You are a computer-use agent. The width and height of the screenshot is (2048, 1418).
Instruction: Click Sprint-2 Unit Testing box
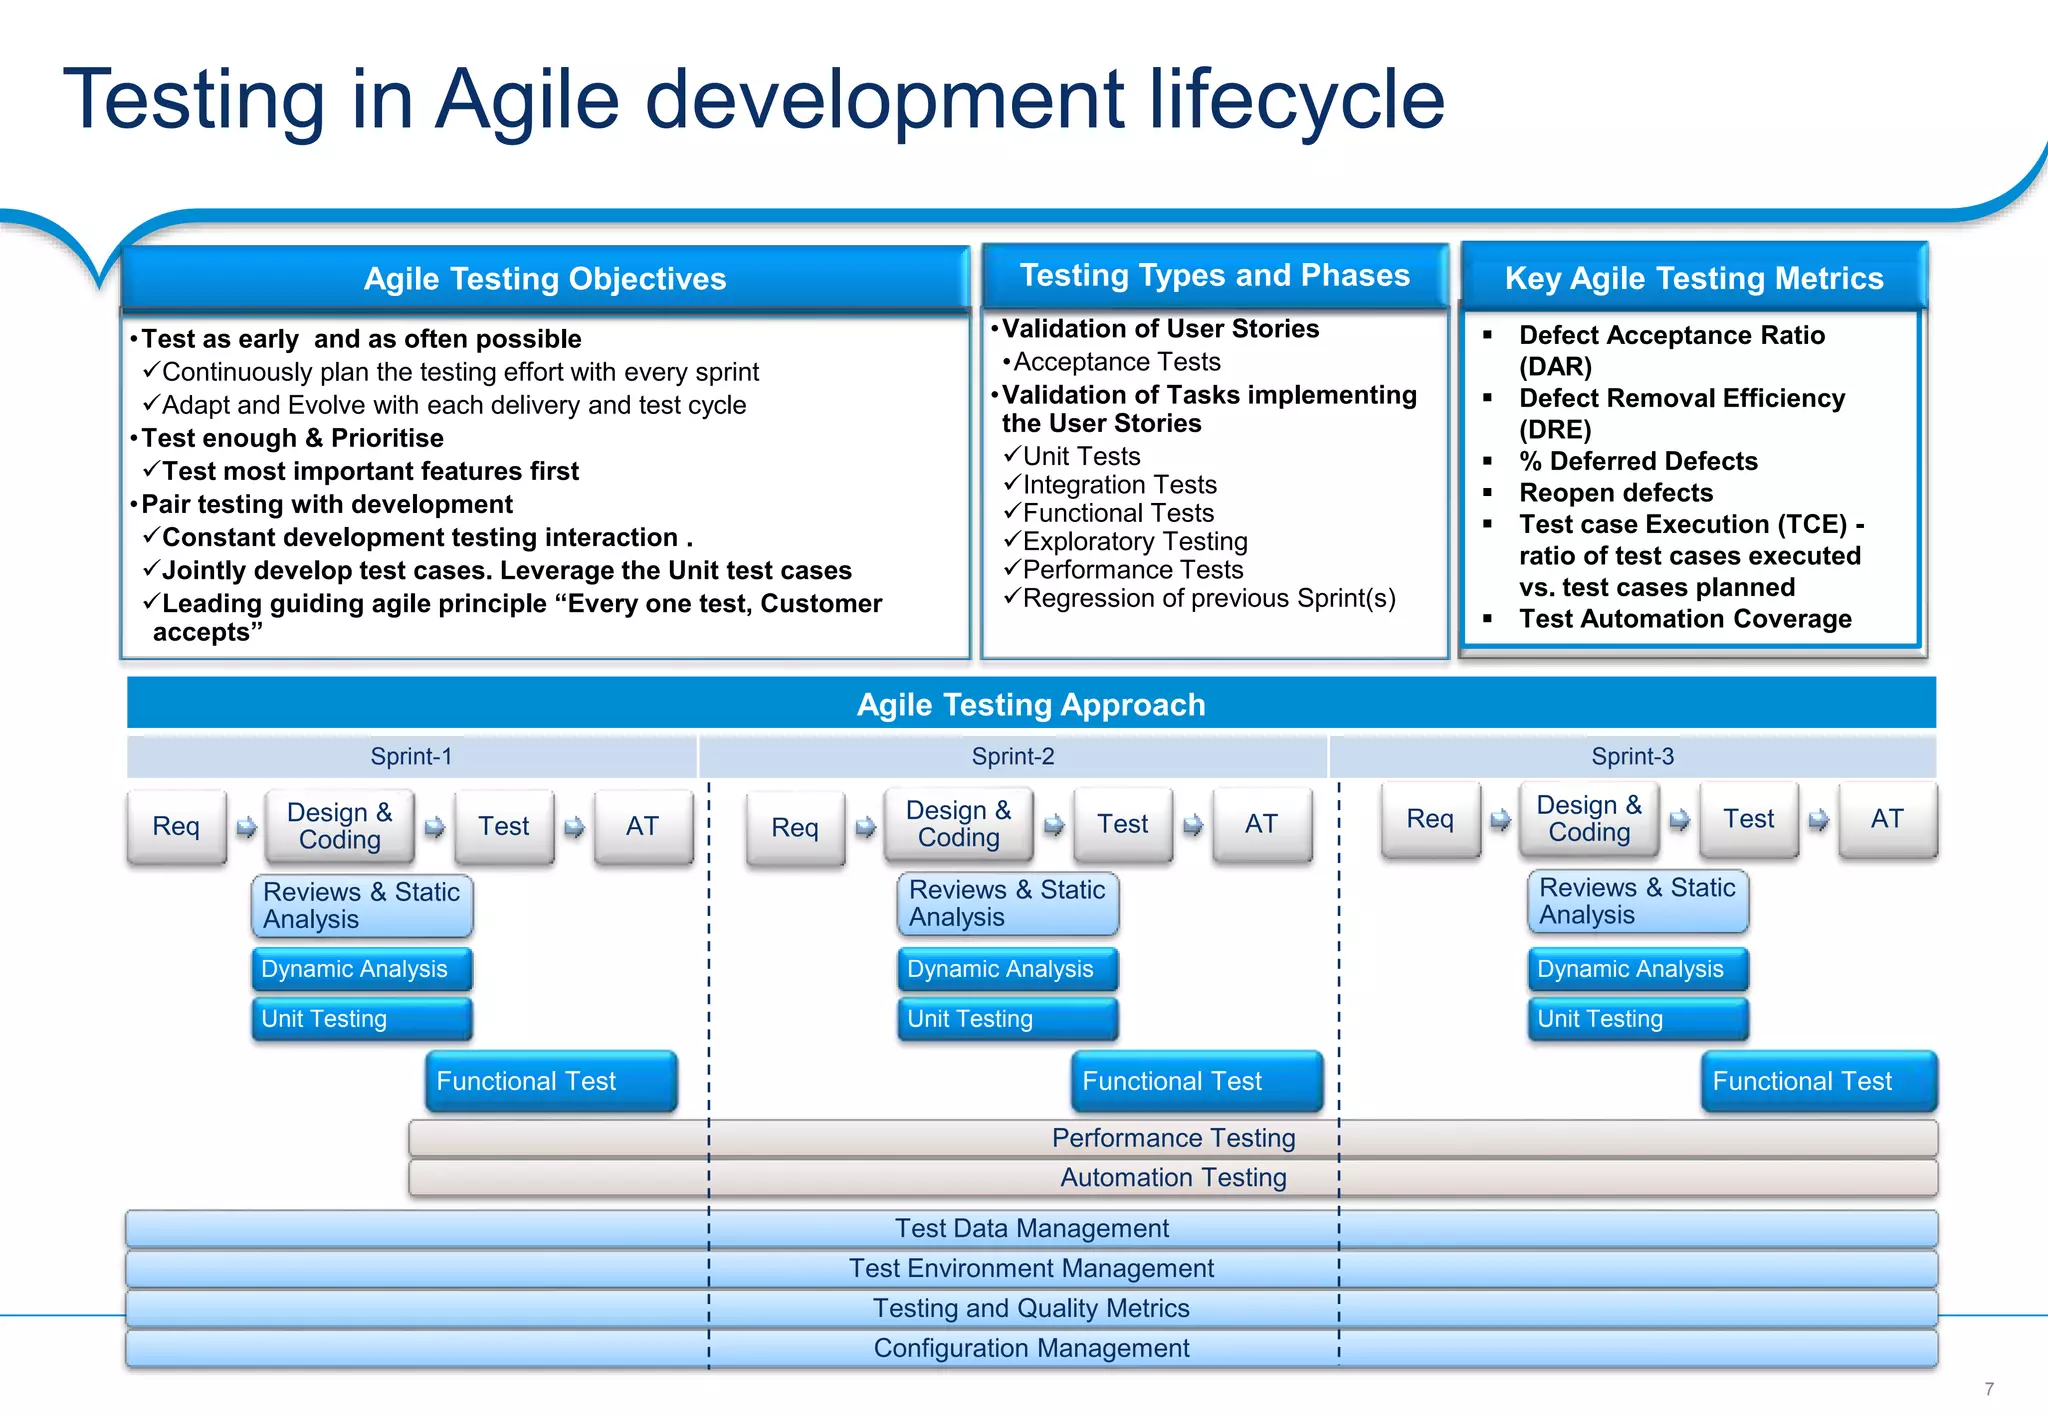(x=1007, y=1019)
